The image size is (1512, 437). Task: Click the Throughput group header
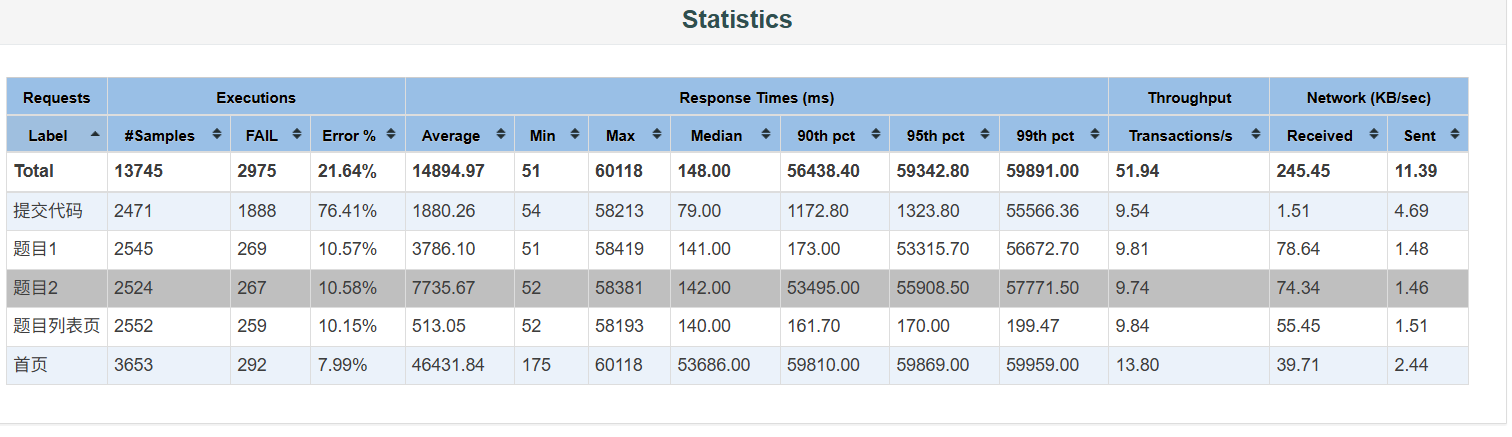[x=1189, y=98]
